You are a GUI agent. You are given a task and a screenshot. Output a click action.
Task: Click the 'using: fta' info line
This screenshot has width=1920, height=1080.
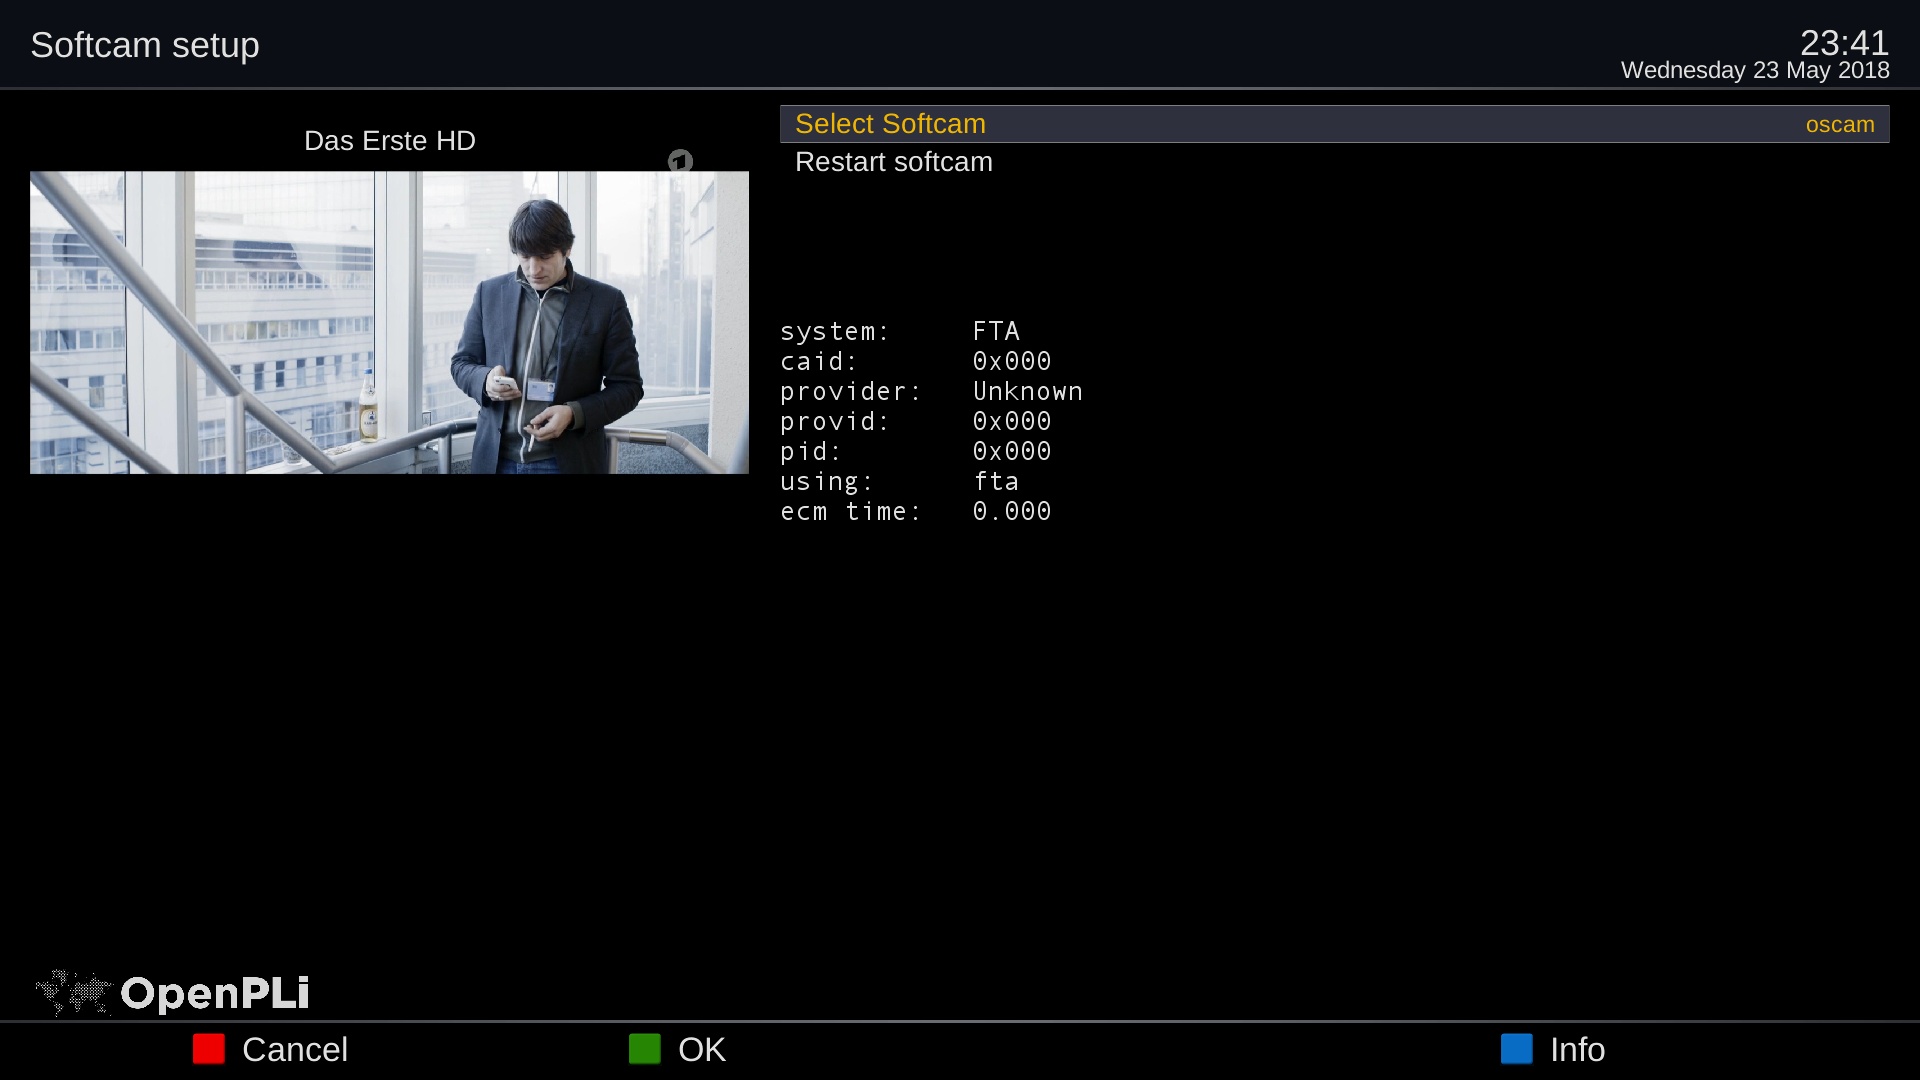(x=900, y=481)
